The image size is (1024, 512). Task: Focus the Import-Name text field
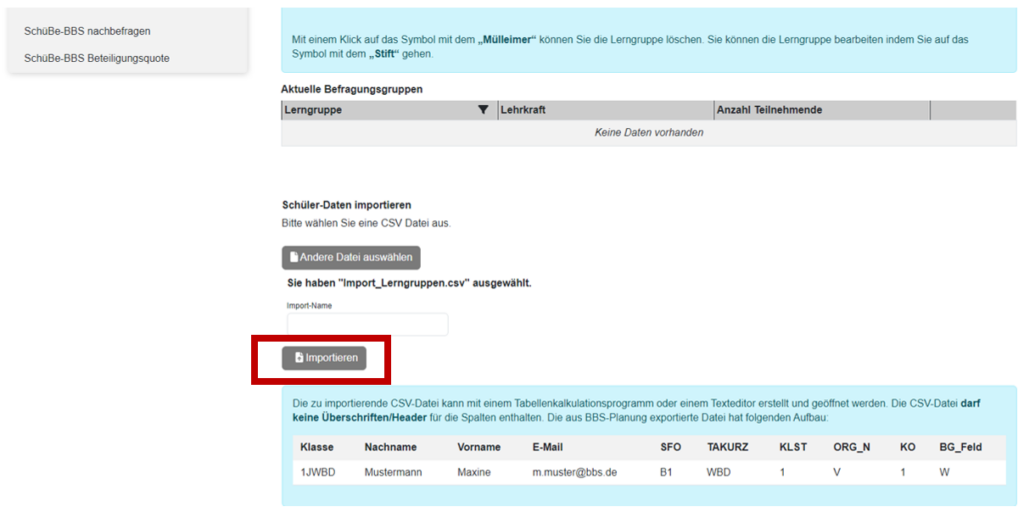(x=367, y=324)
